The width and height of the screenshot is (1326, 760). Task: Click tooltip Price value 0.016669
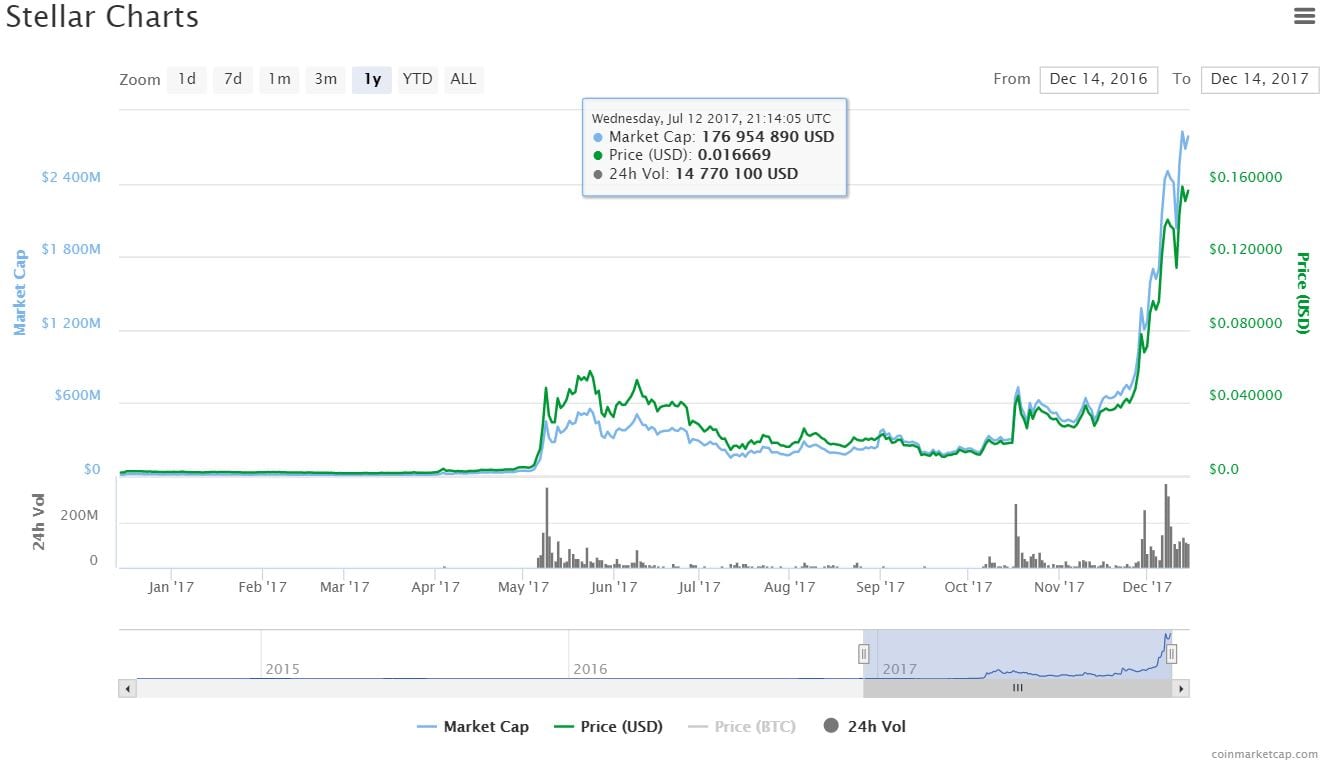click(734, 155)
